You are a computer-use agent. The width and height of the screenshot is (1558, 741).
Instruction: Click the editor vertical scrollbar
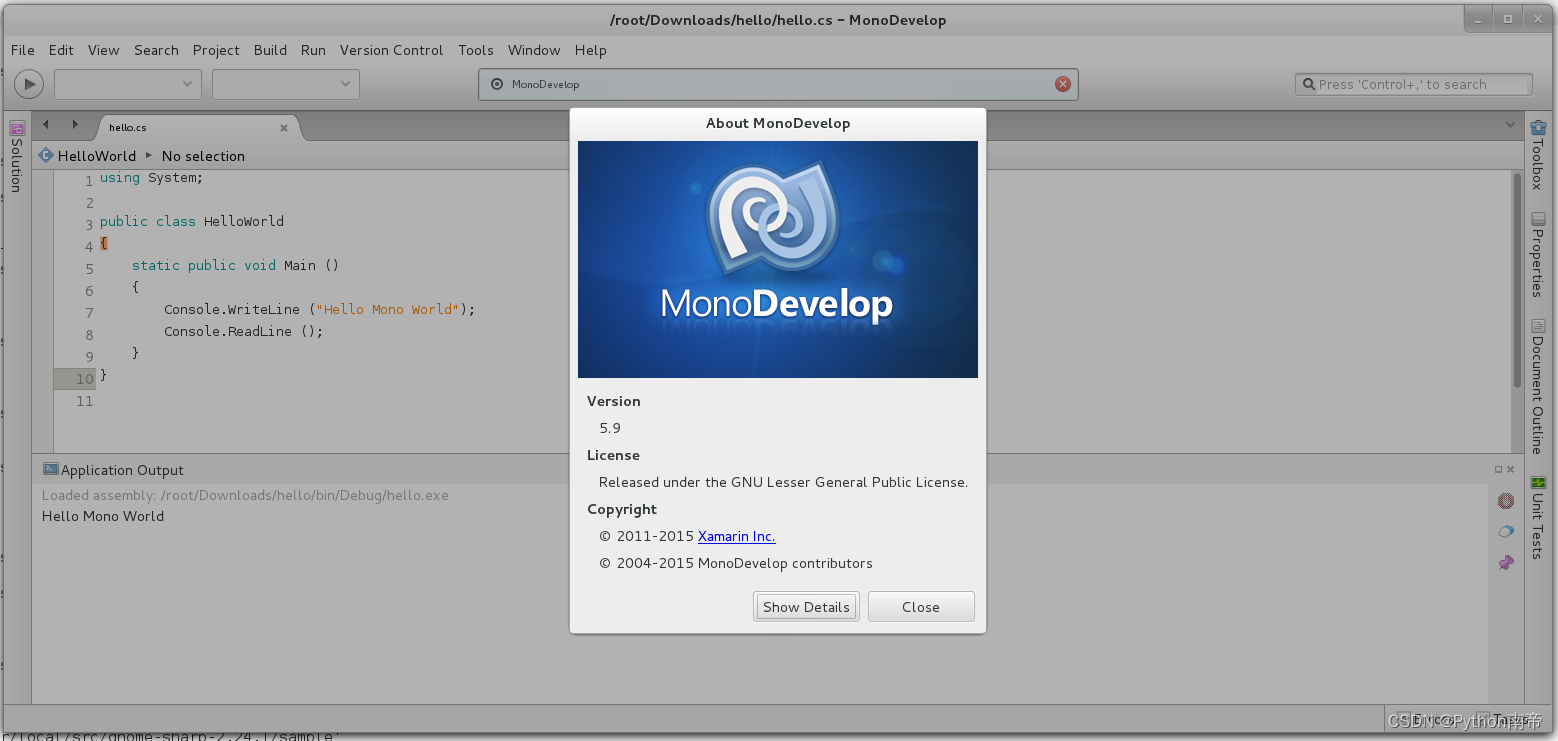(x=1518, y=280)
